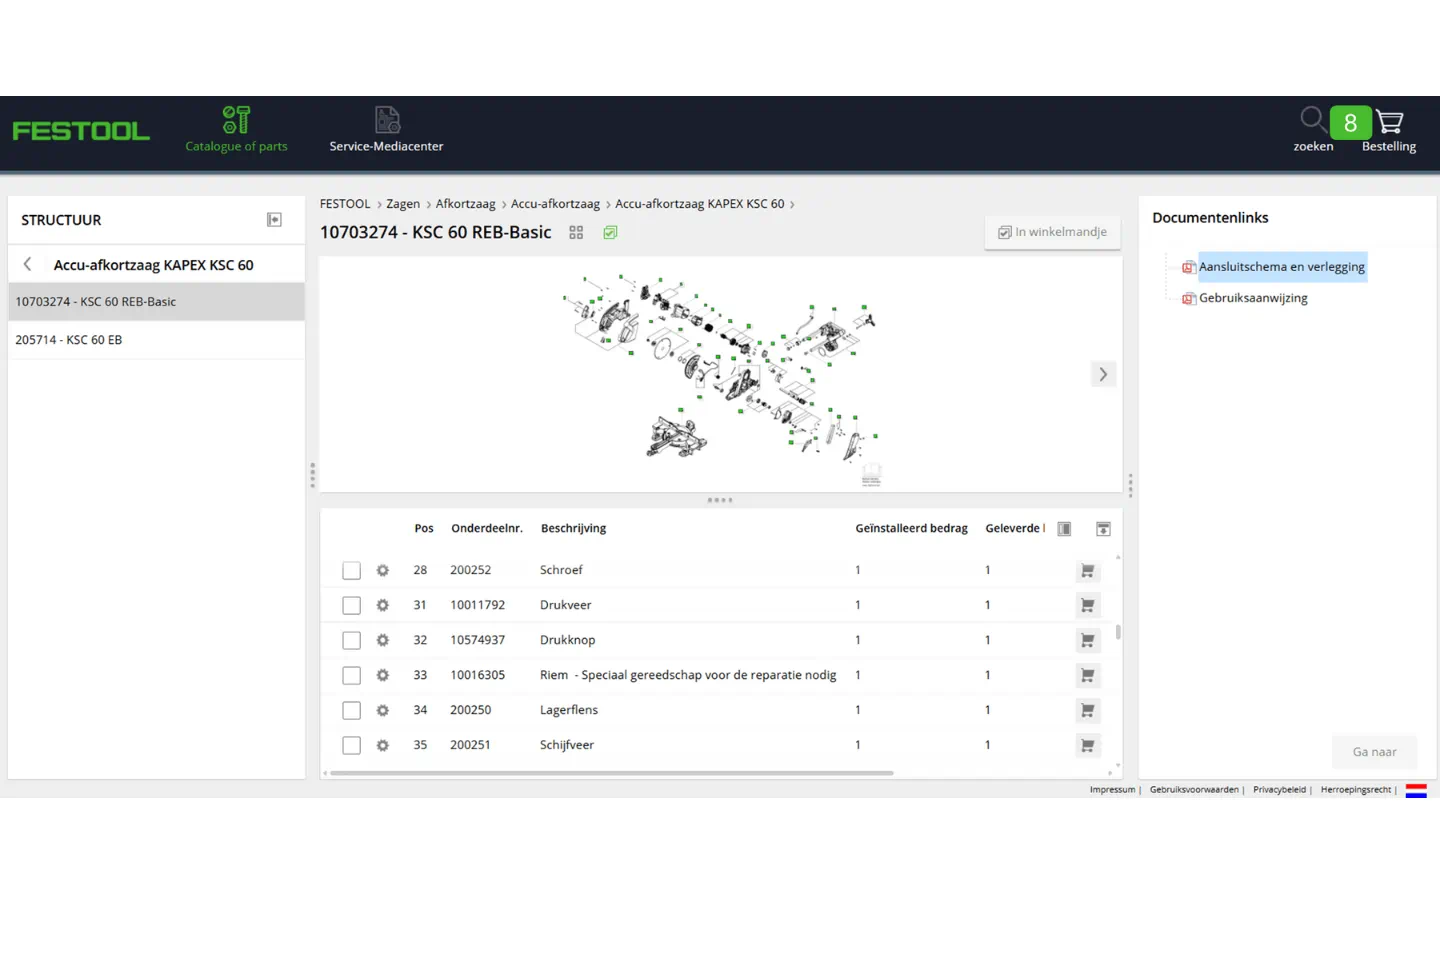Click the right panel resize handle
Image resolution: width=1440 pixels, height=960 pixels.
pos(1130,485)
